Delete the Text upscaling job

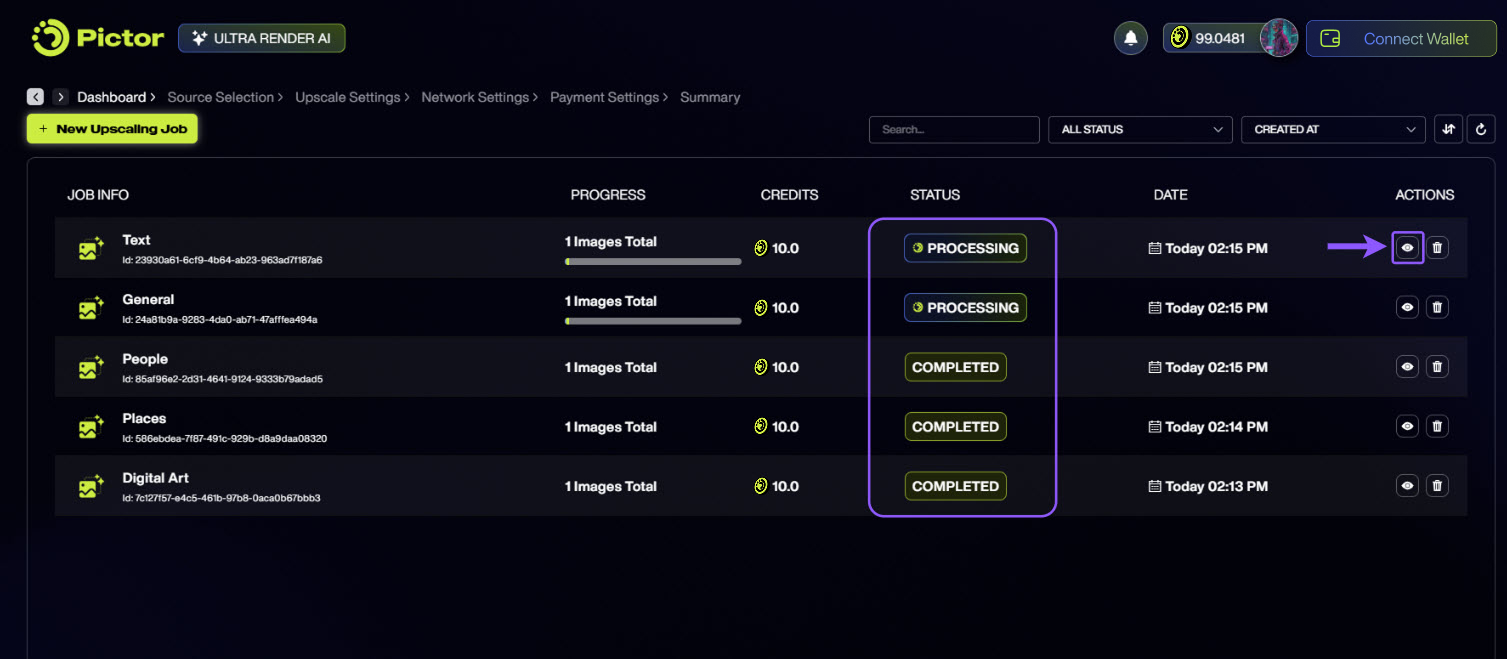pos(1437,248)
